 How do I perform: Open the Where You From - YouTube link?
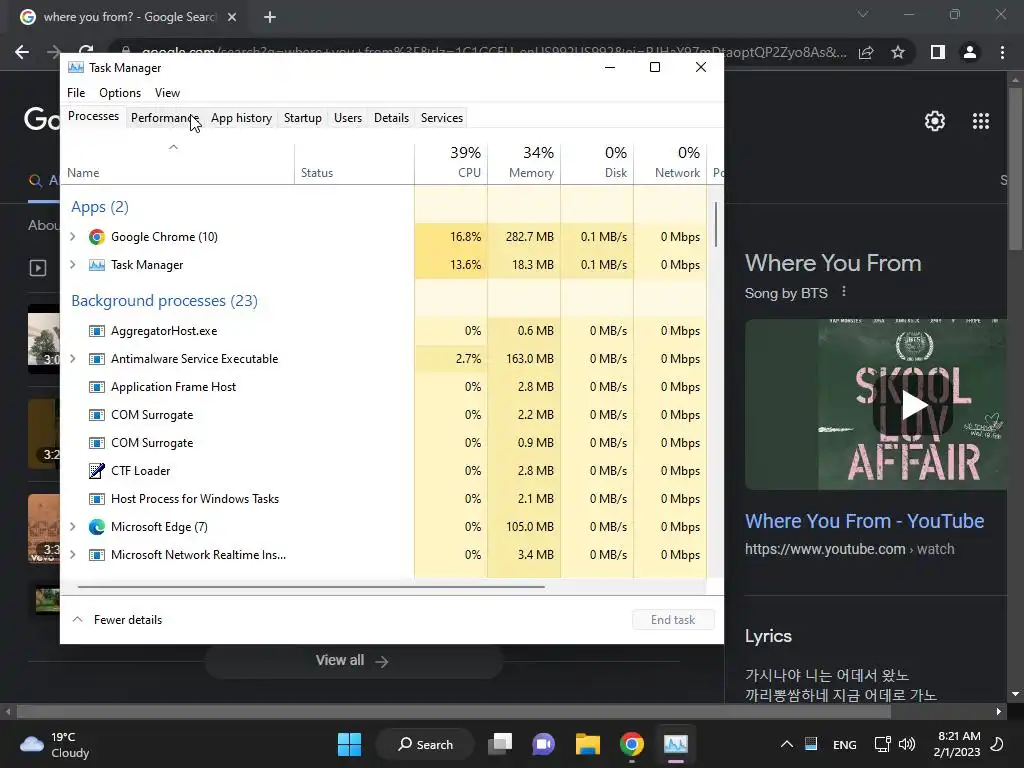click(864, 521)
